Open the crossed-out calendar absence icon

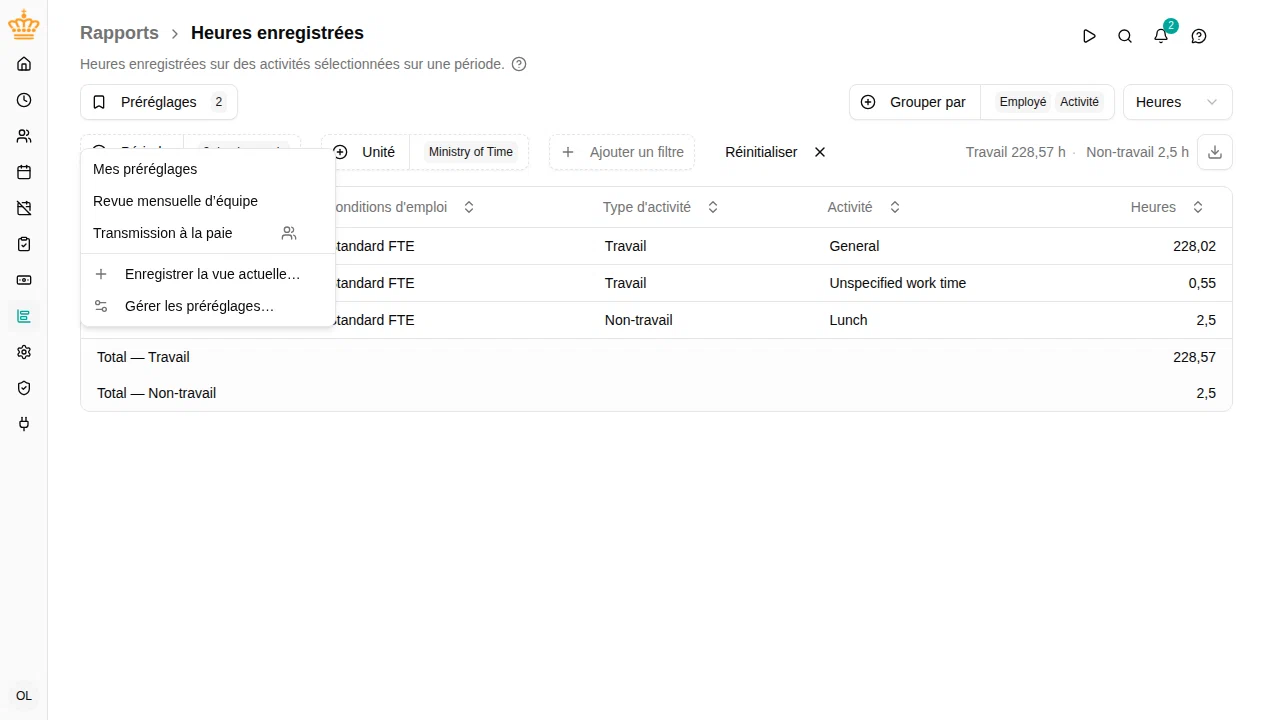click(x=24, y=208)
